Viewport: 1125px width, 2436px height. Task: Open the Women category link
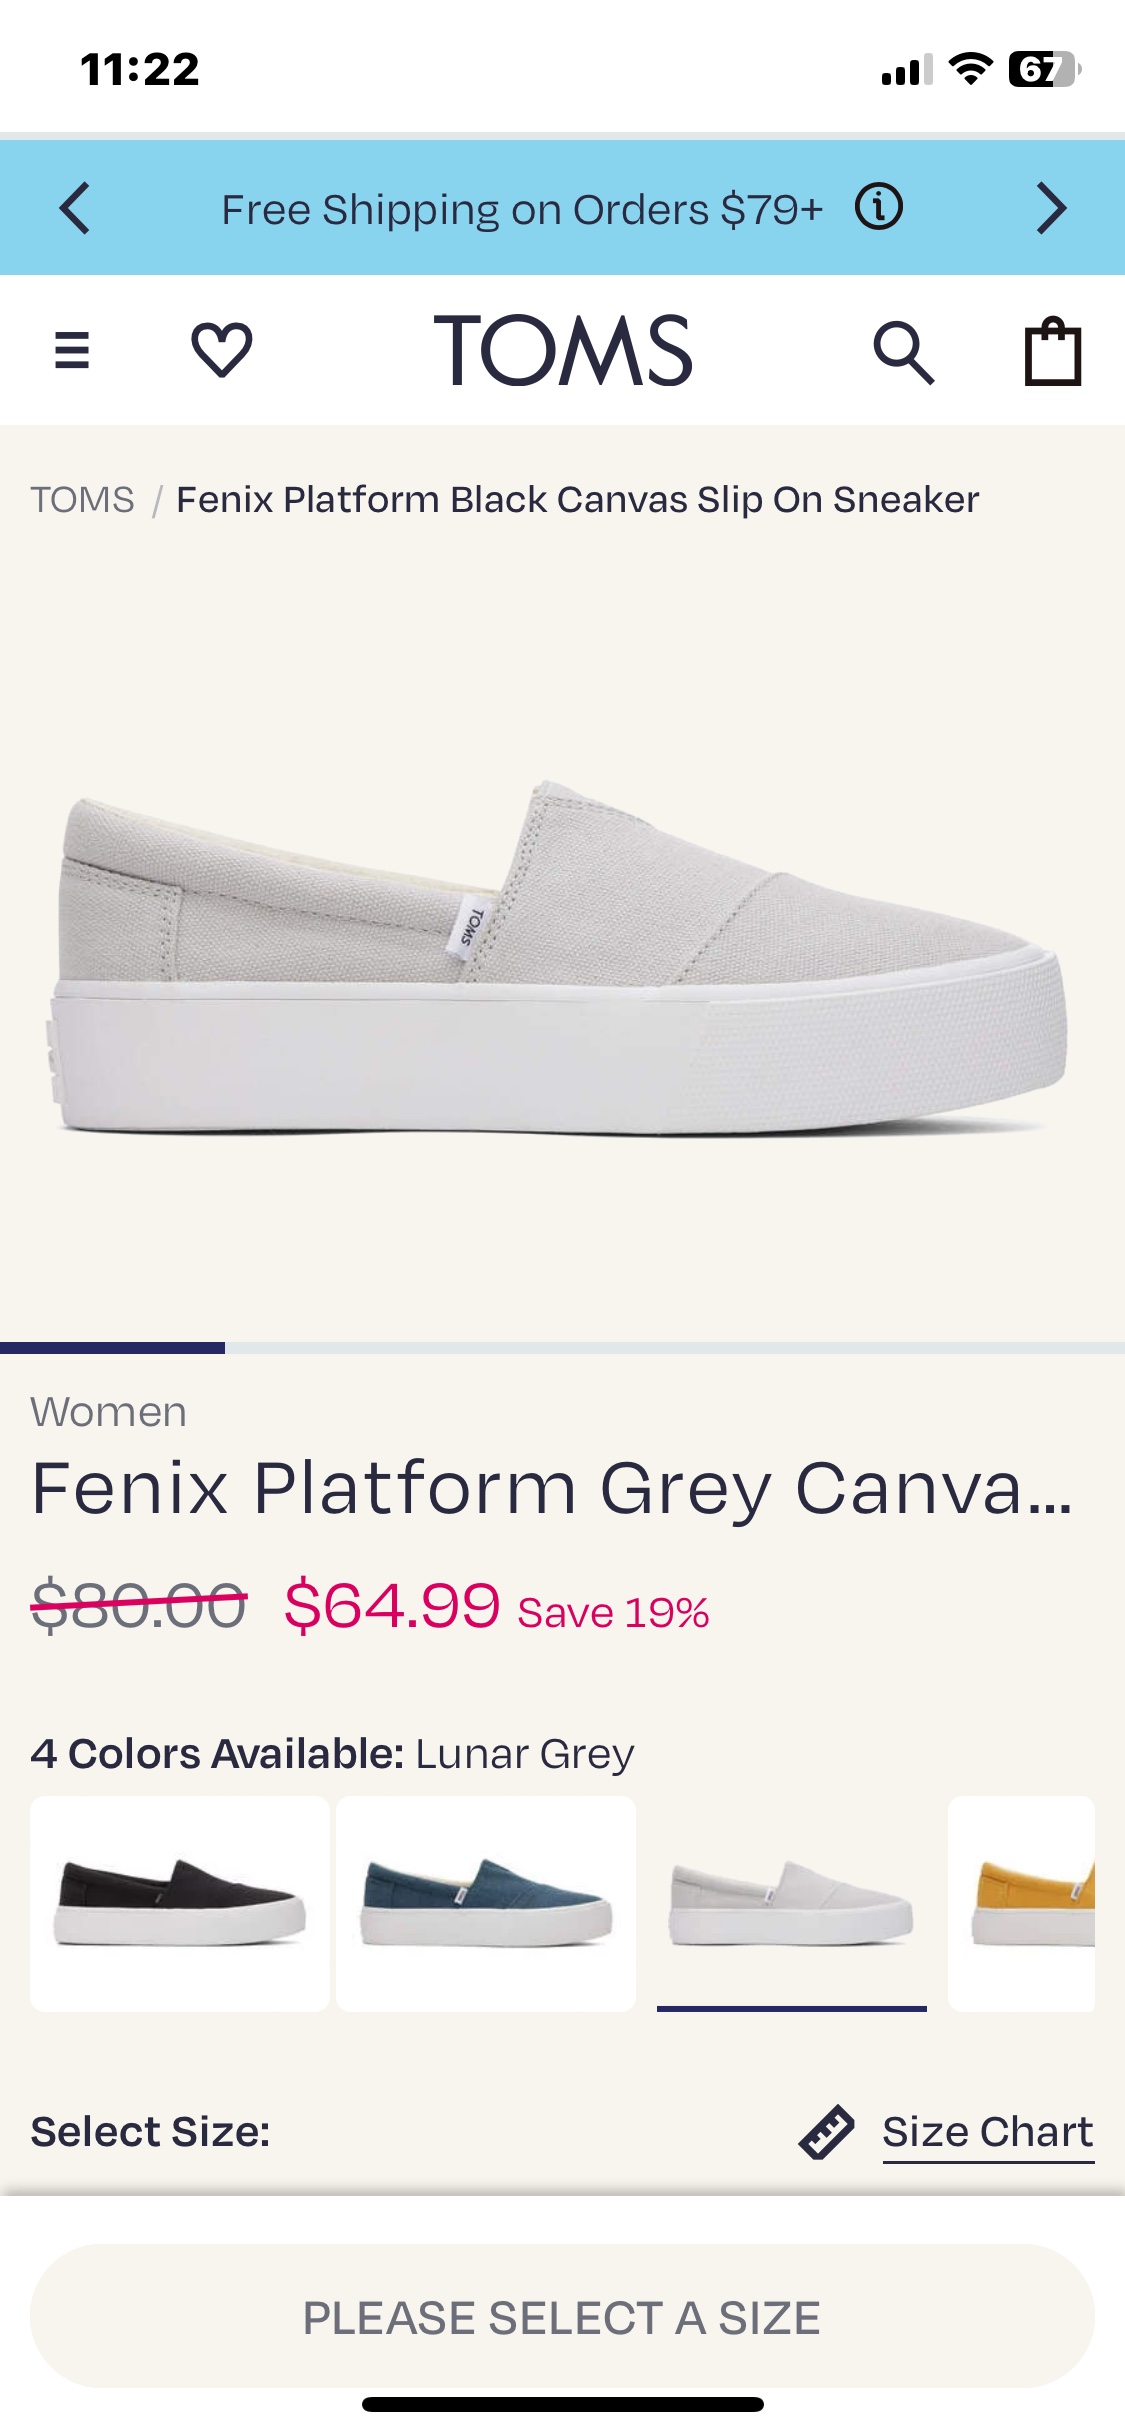[108, 1412]
